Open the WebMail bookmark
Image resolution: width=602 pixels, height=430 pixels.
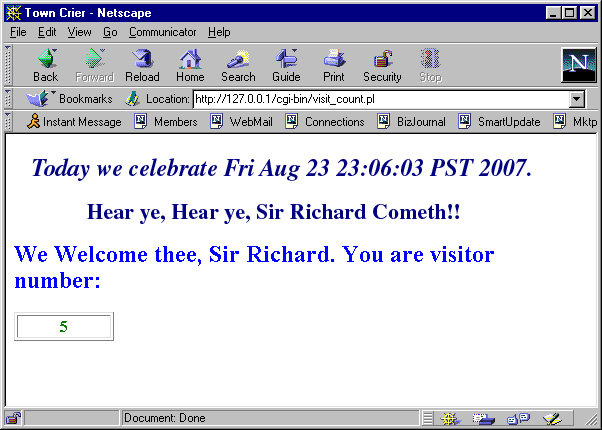point(241,122)
